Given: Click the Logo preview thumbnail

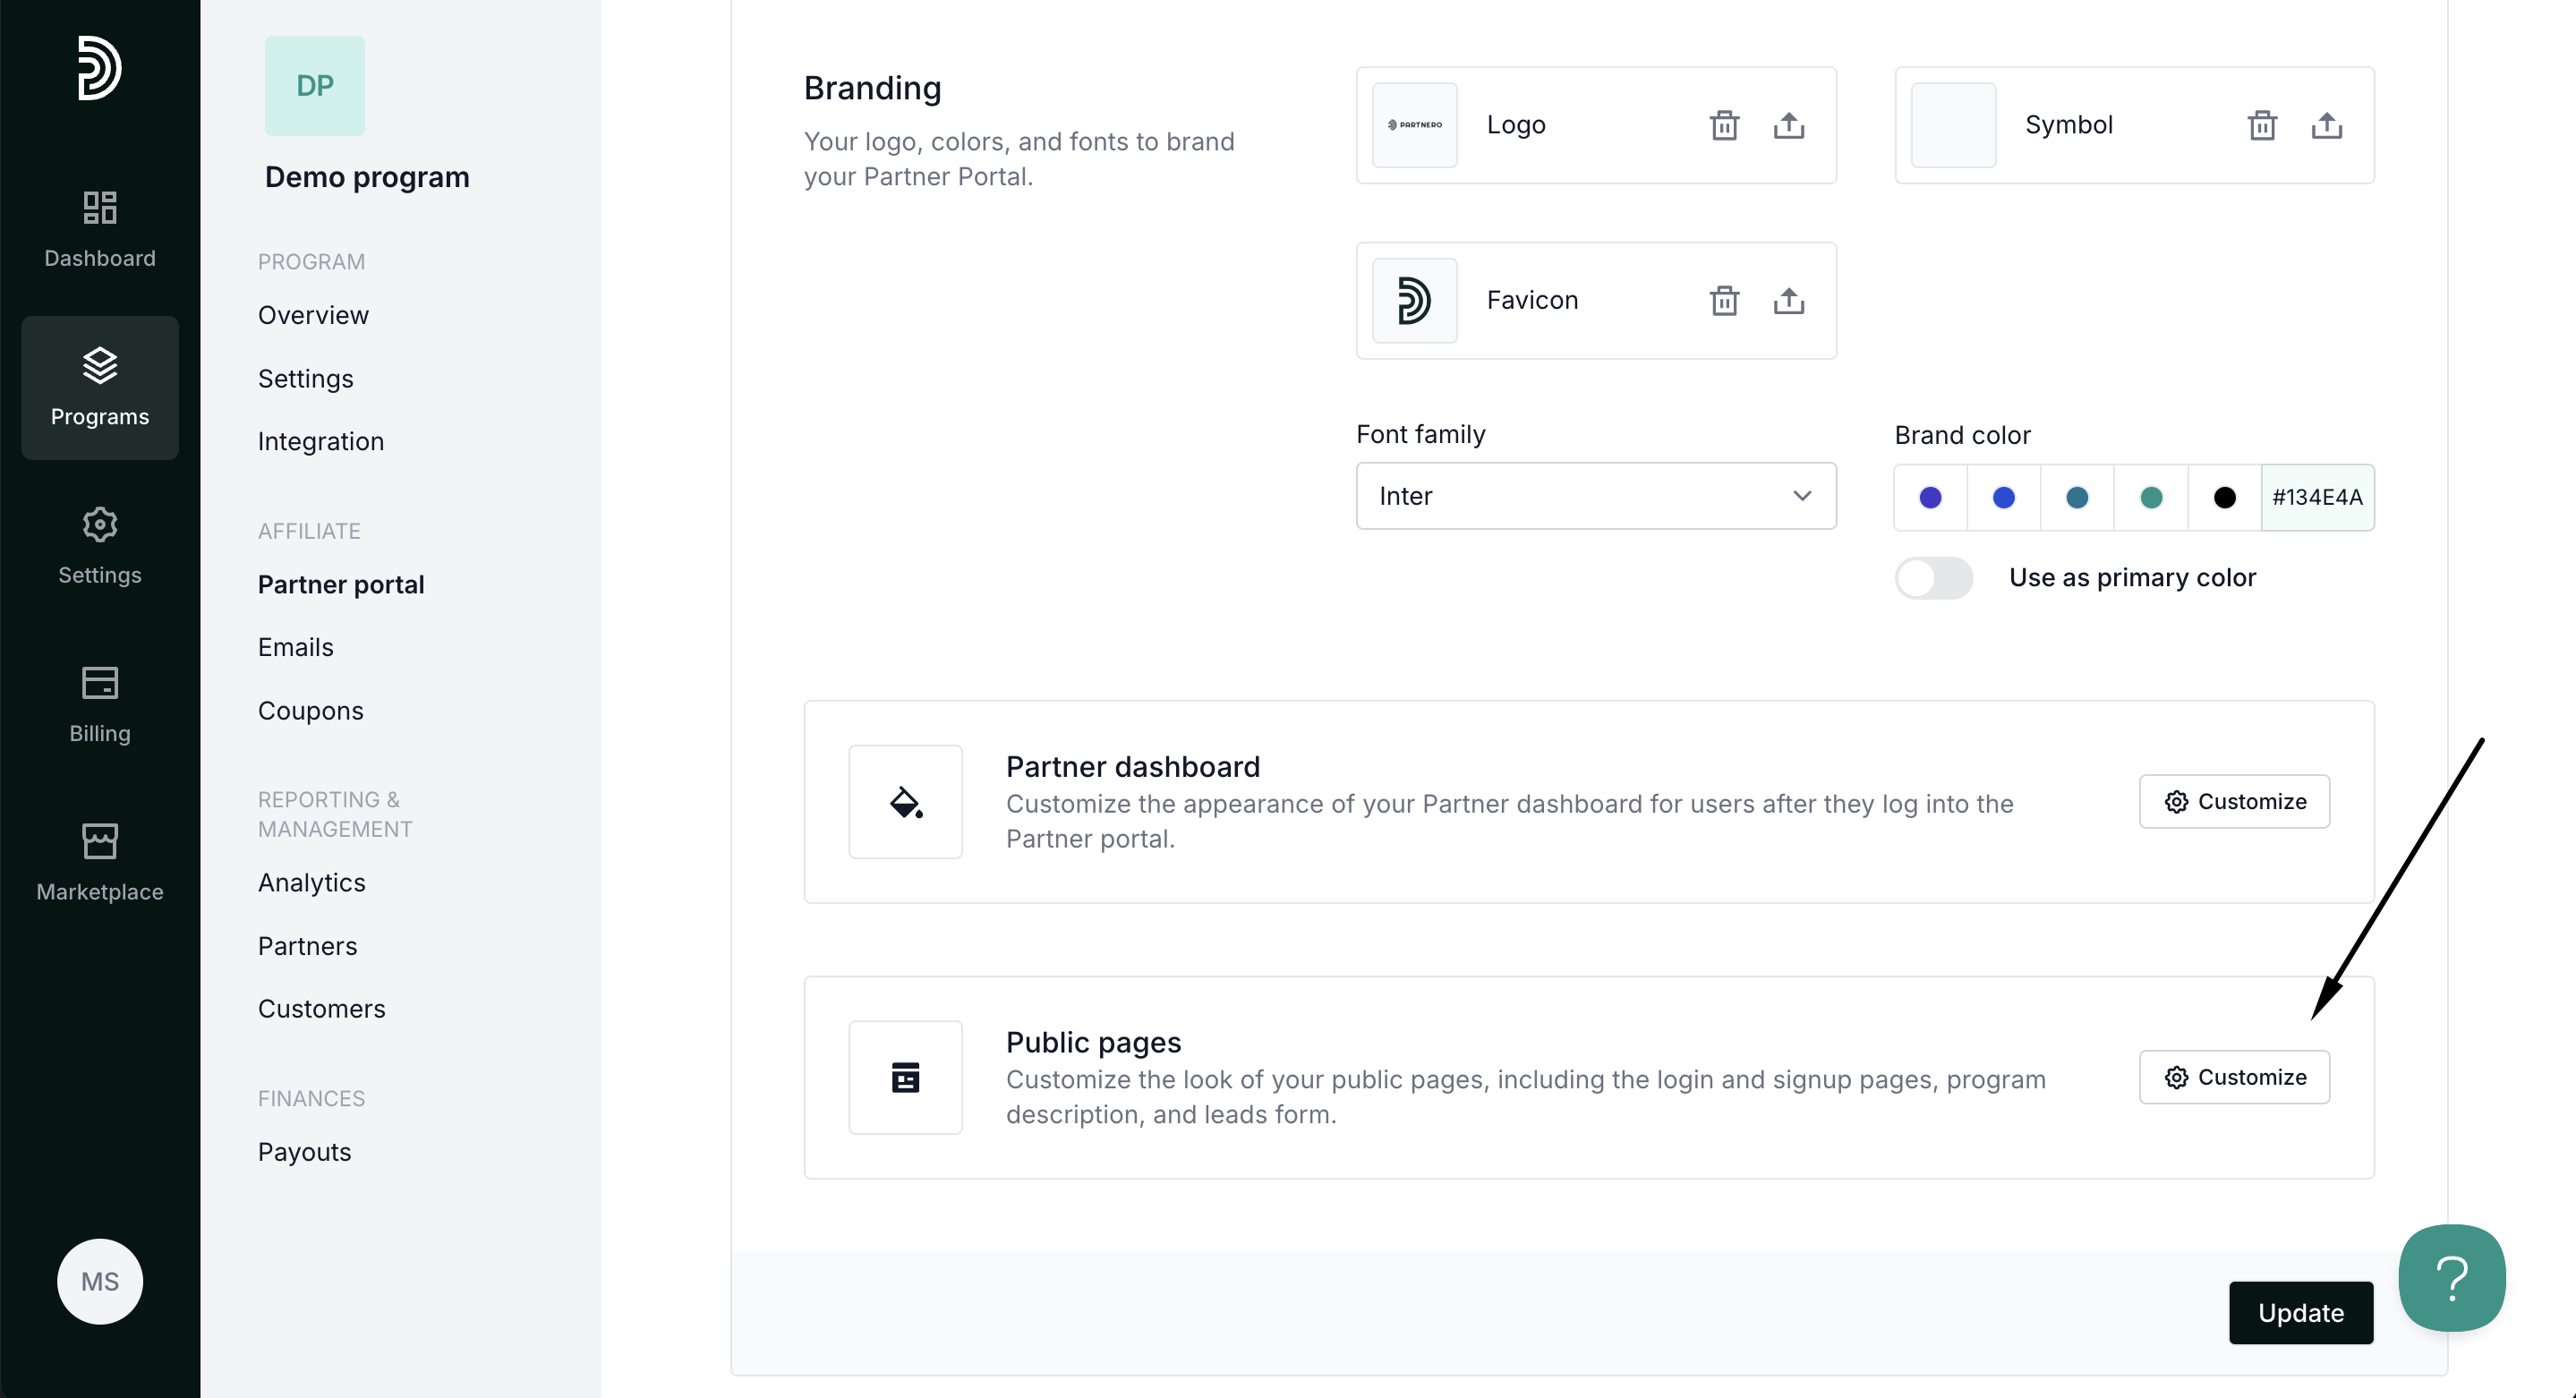Looking at the screenshot, I should tap(1415, 125).
